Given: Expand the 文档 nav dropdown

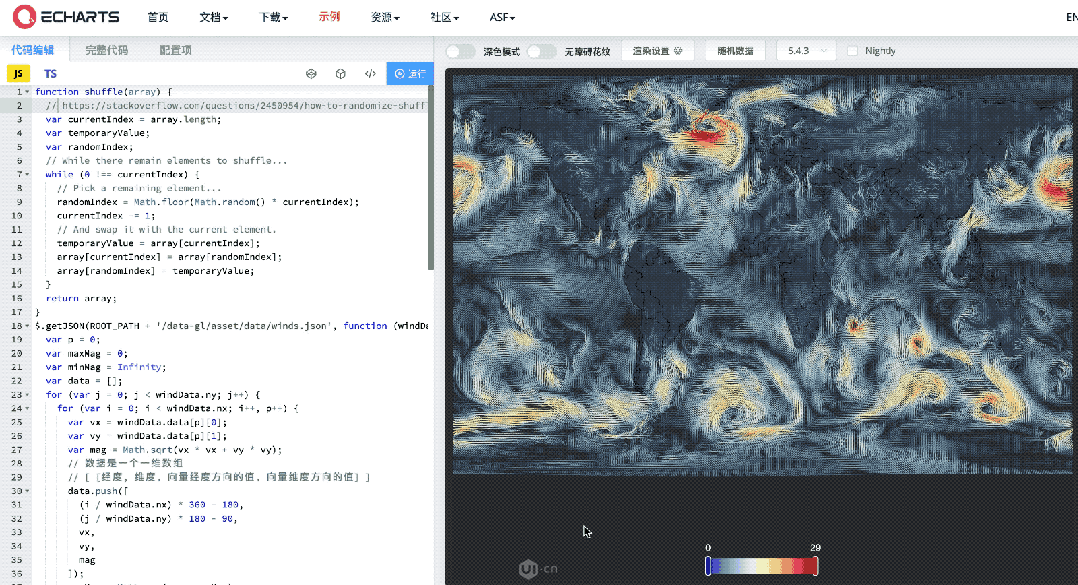Looking at the screenshot, I should click(213, 17).
